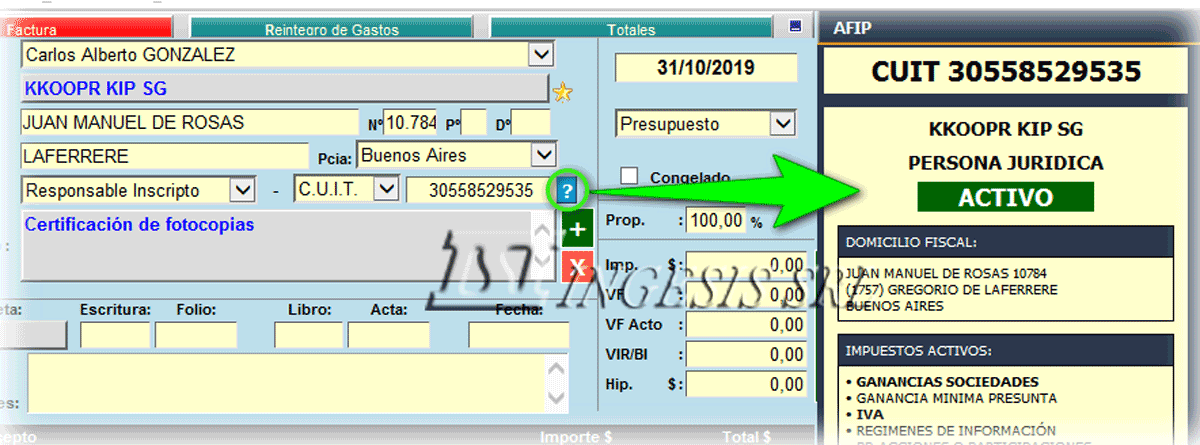Click the Acta input field
The image size is (1200, 445).
pyautogui.click(x=389, y=335)
